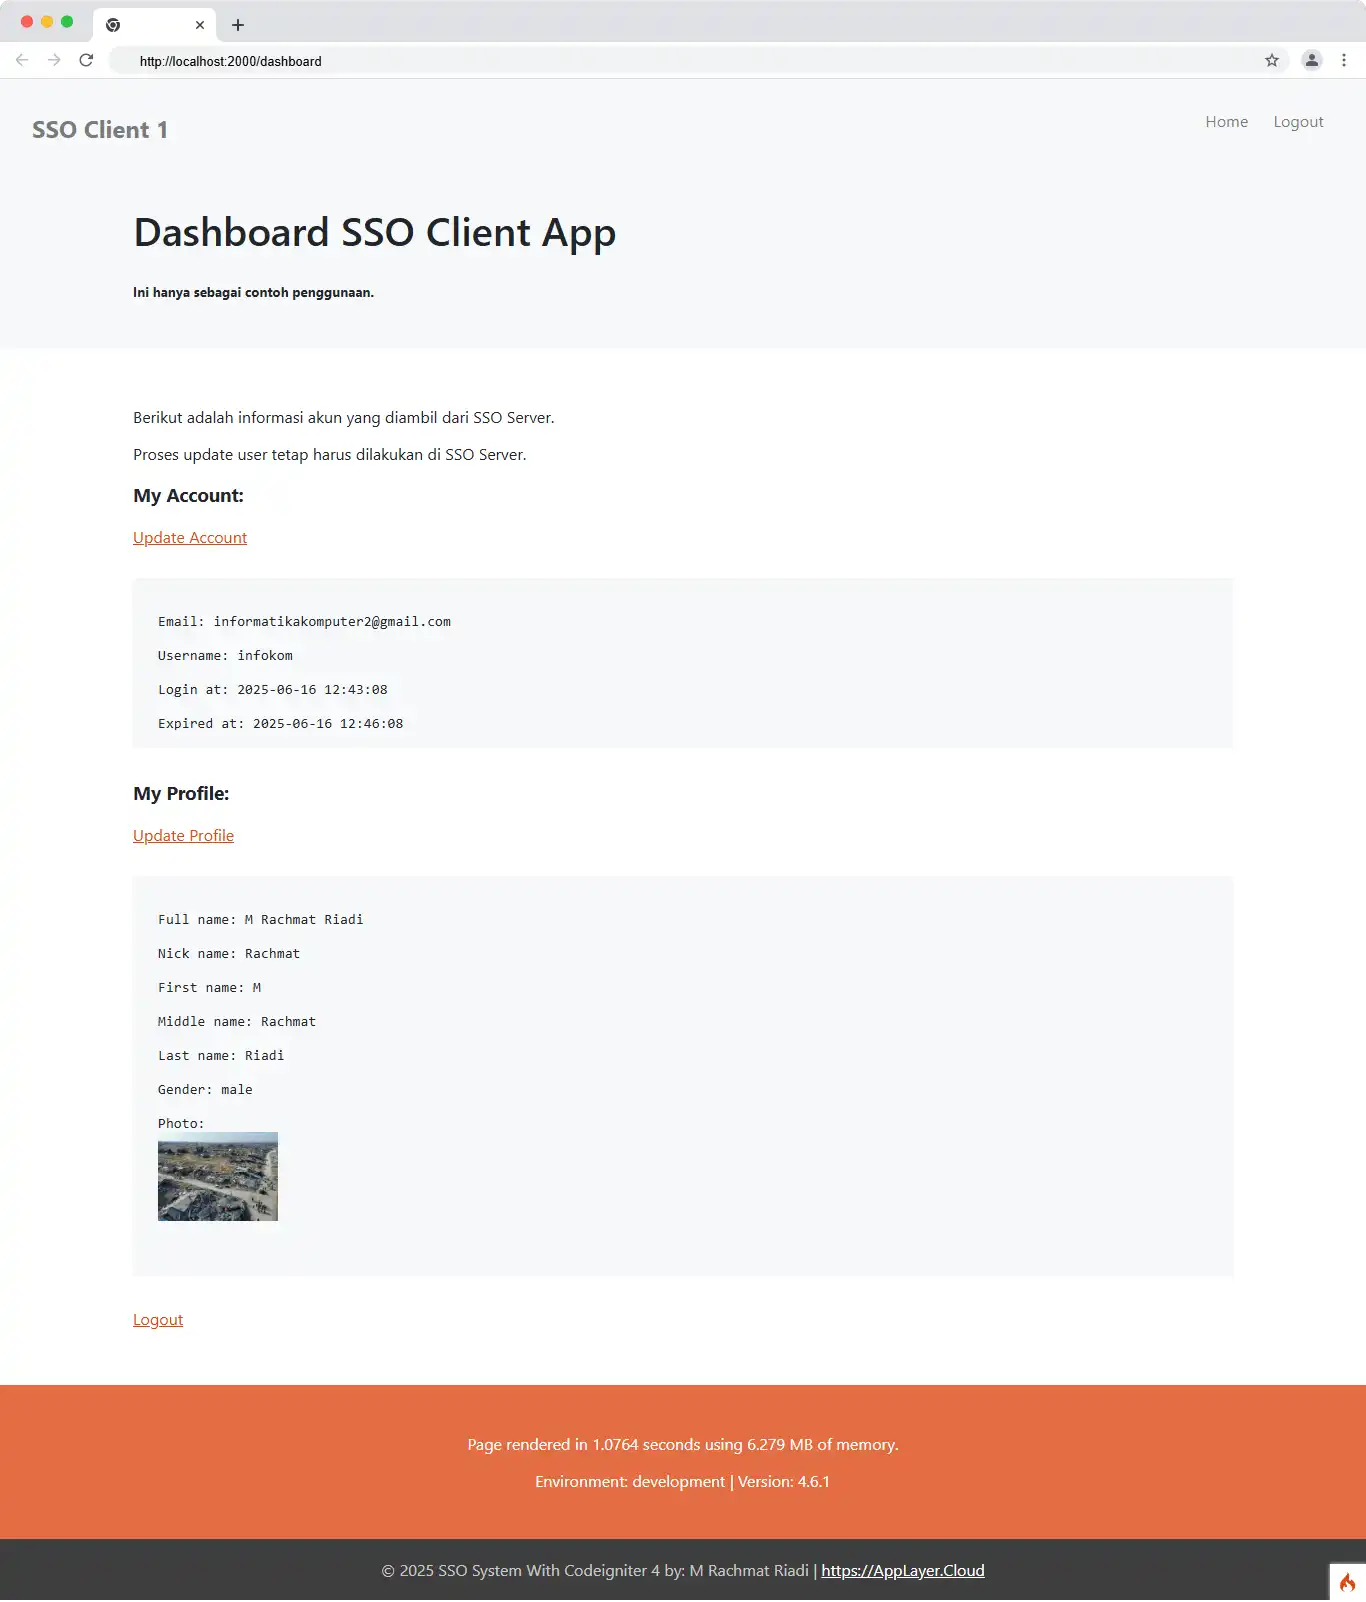Open a new tab with the plus icon
Viewport: 1366px width, 1602px height.
[238, 25]
